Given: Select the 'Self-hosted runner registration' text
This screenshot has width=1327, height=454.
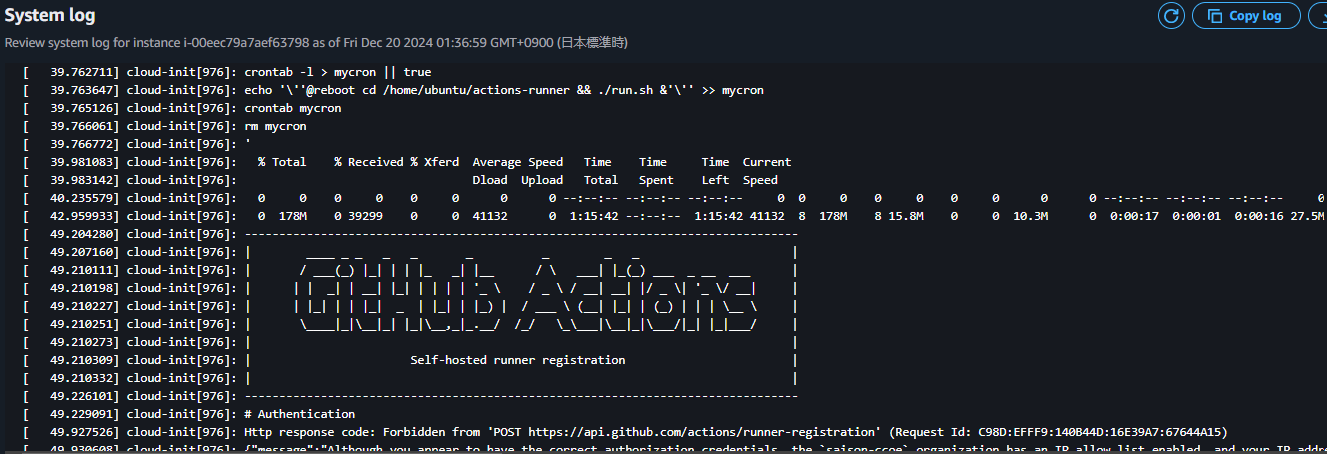Looking at the screenshot, I should [x=518, y=360].
